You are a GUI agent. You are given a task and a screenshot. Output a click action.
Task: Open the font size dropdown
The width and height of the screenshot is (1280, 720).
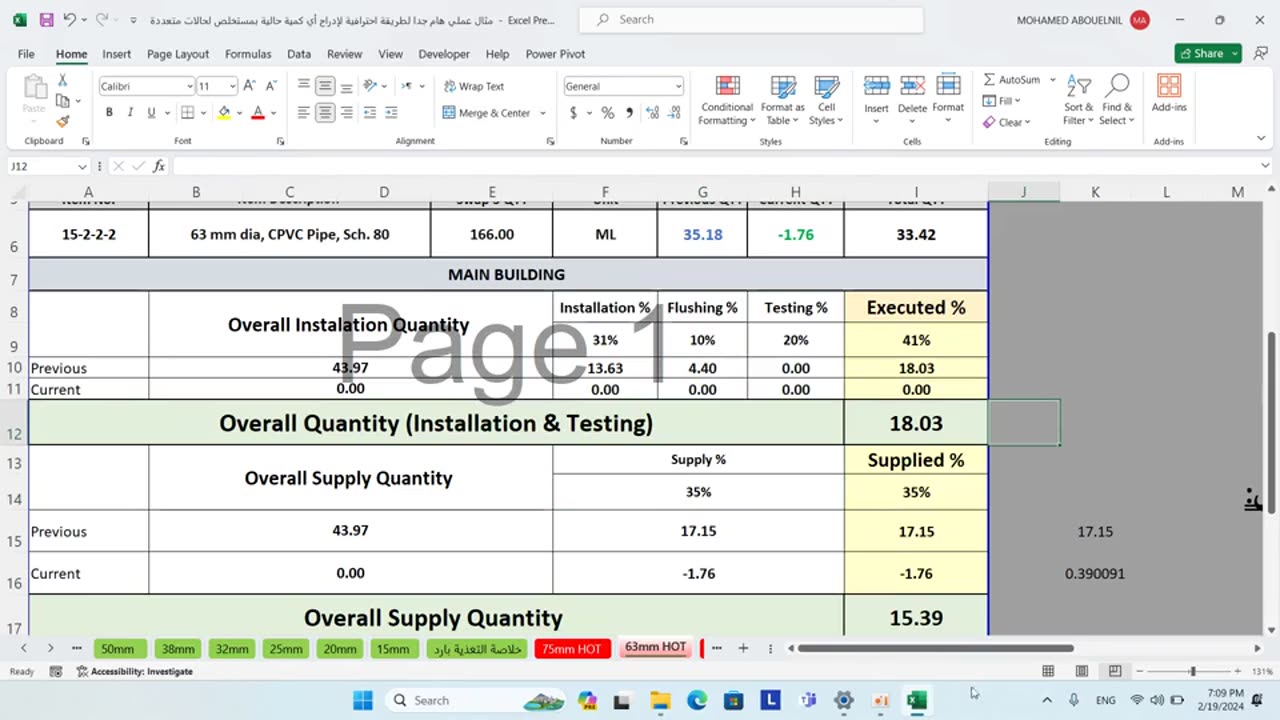[x=231, y=87]
